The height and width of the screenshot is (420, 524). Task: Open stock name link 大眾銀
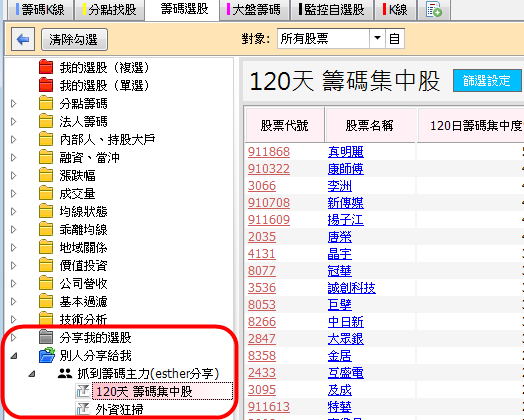345,339
